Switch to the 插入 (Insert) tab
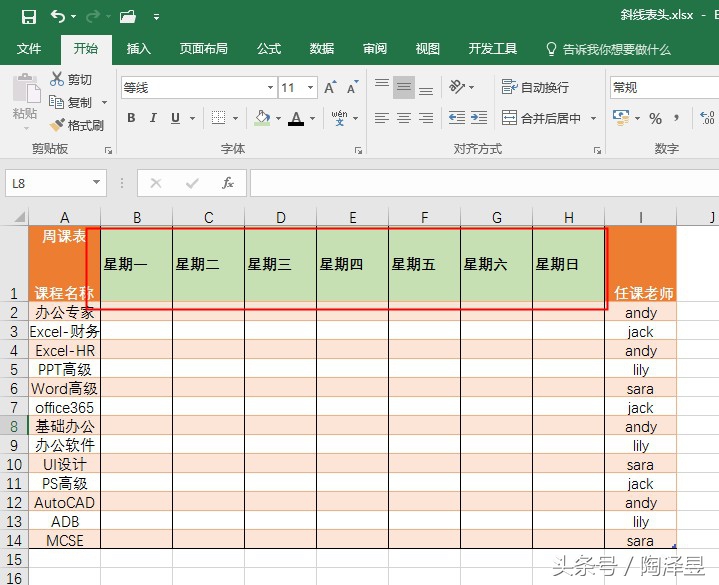719x585 pixels. coord(138,49)
